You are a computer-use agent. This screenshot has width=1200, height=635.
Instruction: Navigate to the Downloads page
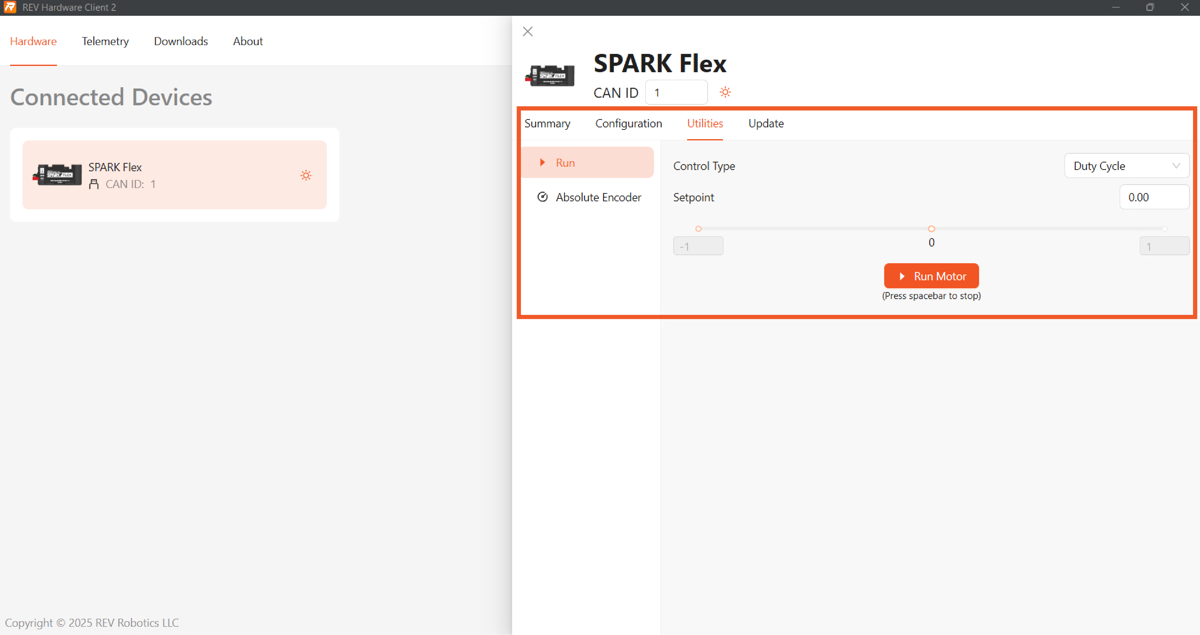pyautogui.click(x=181, y=42)
